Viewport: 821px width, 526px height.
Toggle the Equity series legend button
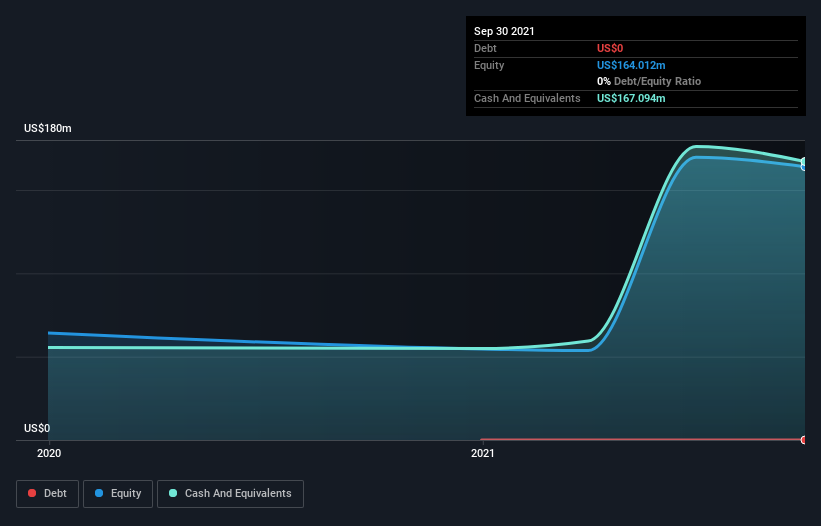(x=118, y=494)
